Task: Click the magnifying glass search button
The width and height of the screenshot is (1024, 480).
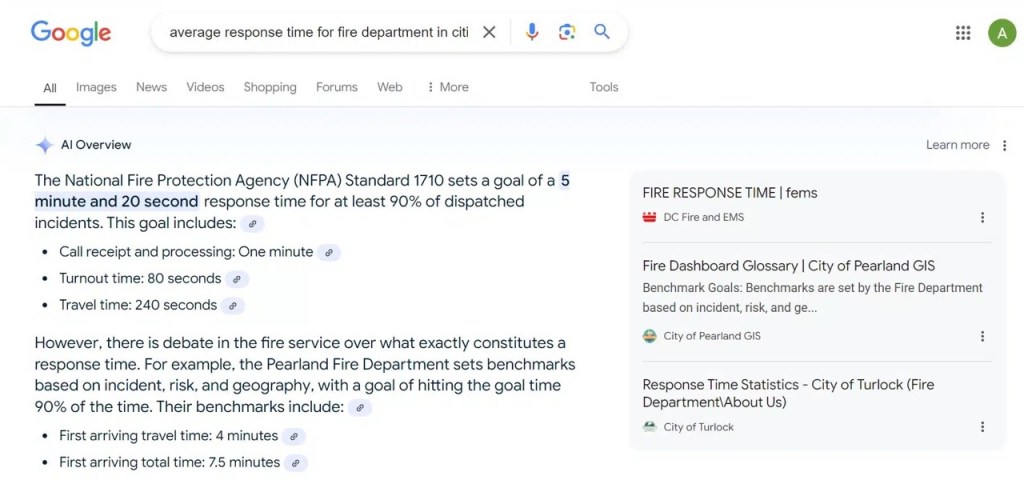Action: 602,32
